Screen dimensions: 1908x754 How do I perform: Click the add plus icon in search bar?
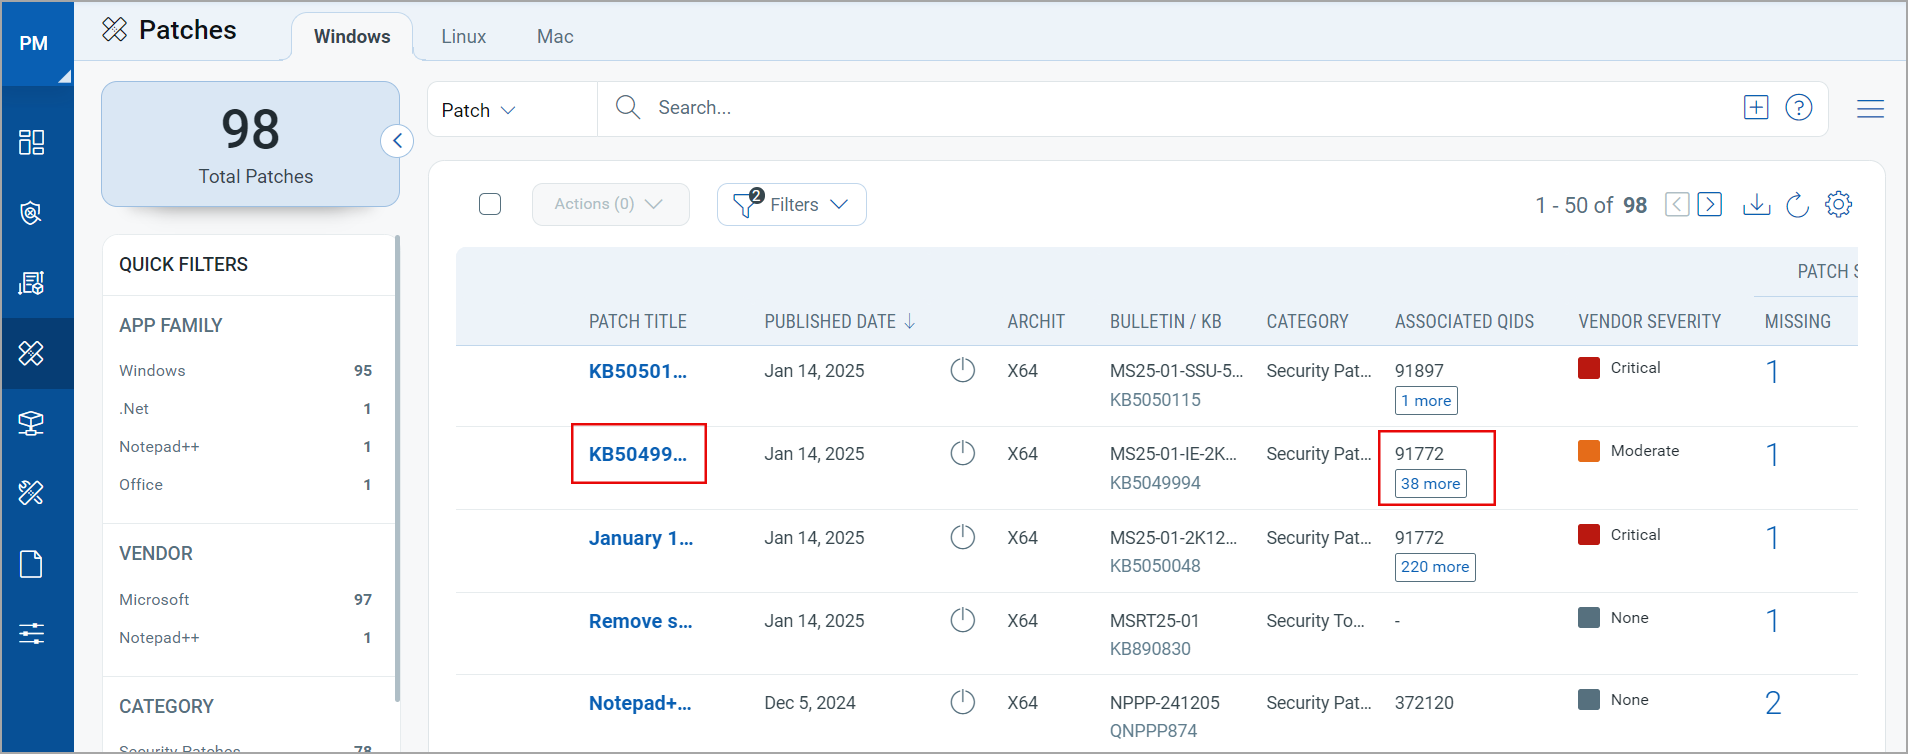(1756, 108)
